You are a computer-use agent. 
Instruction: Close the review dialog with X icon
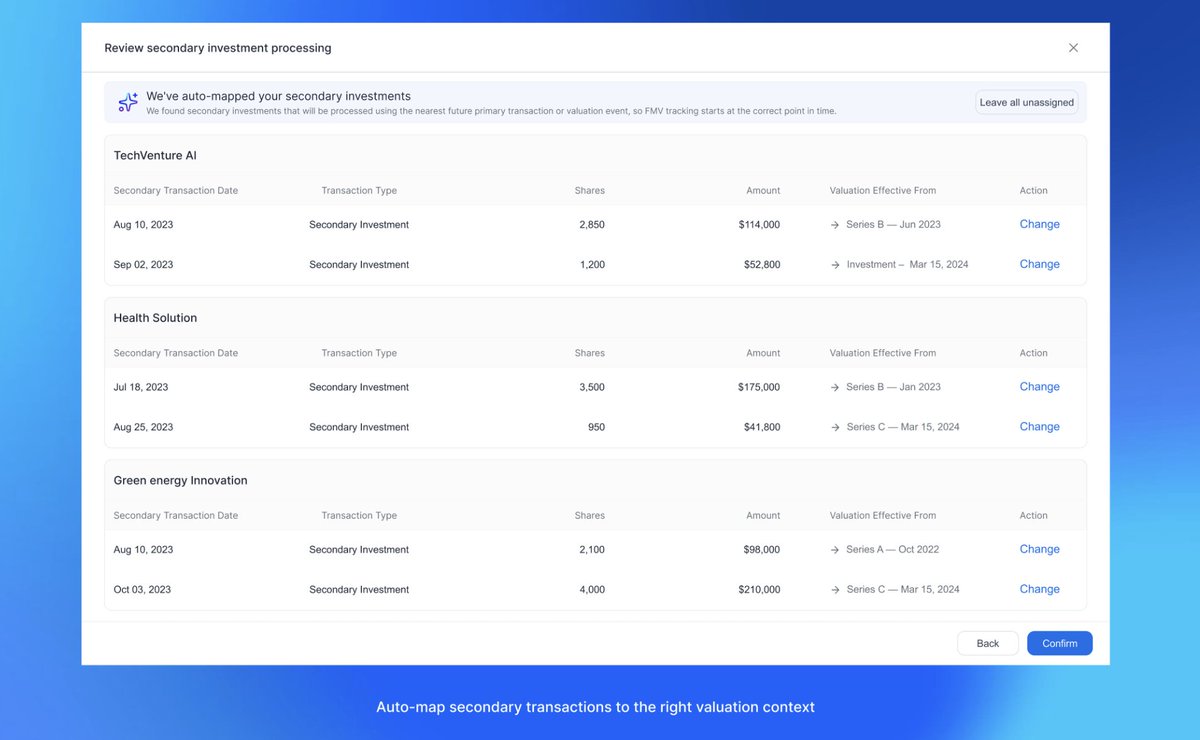(x=1073, y=48)
